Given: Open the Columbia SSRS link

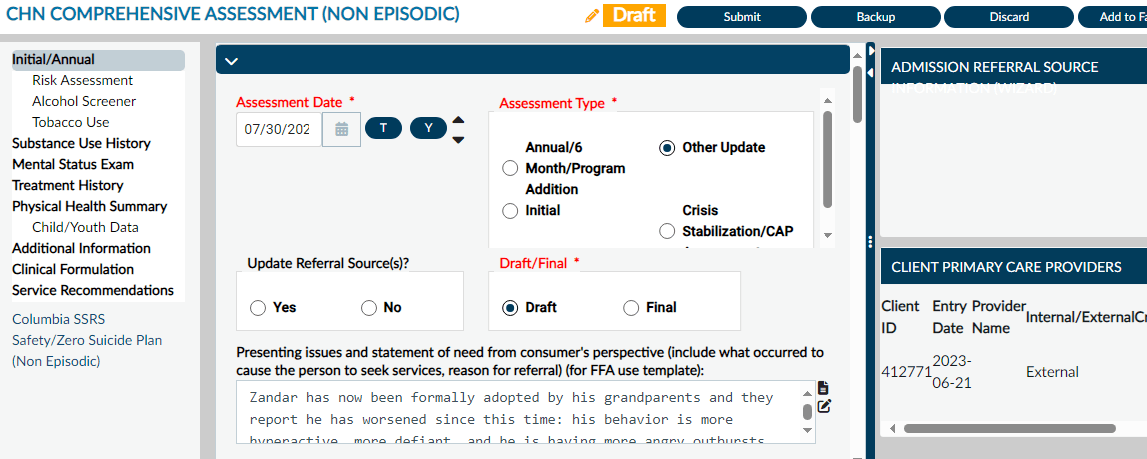Looking at the screenshot, I should click(59, 319).
